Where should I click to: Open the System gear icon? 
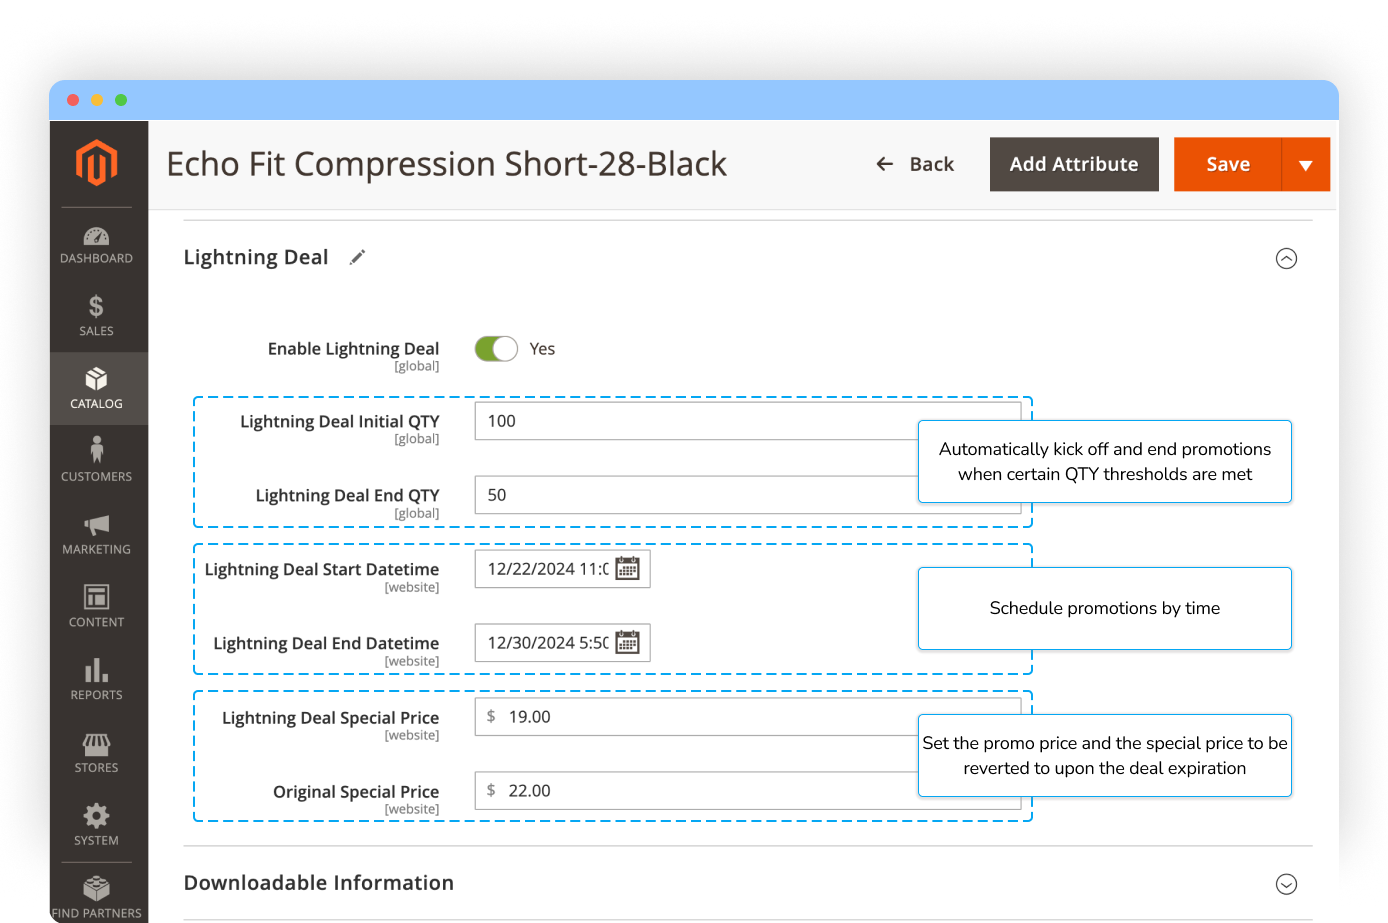click(97, 815)
